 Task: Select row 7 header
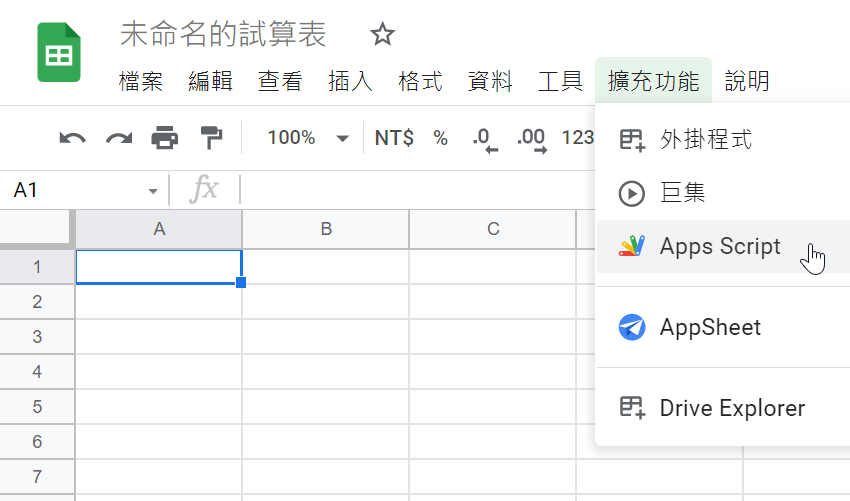pyautogui.click(x=37, y=477)
